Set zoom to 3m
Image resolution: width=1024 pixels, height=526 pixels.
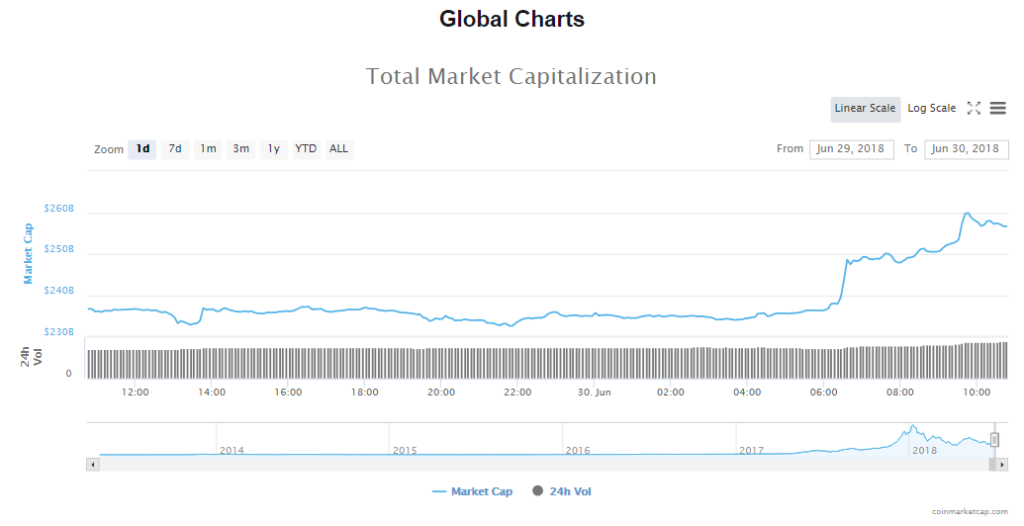(x=240, y=149)
